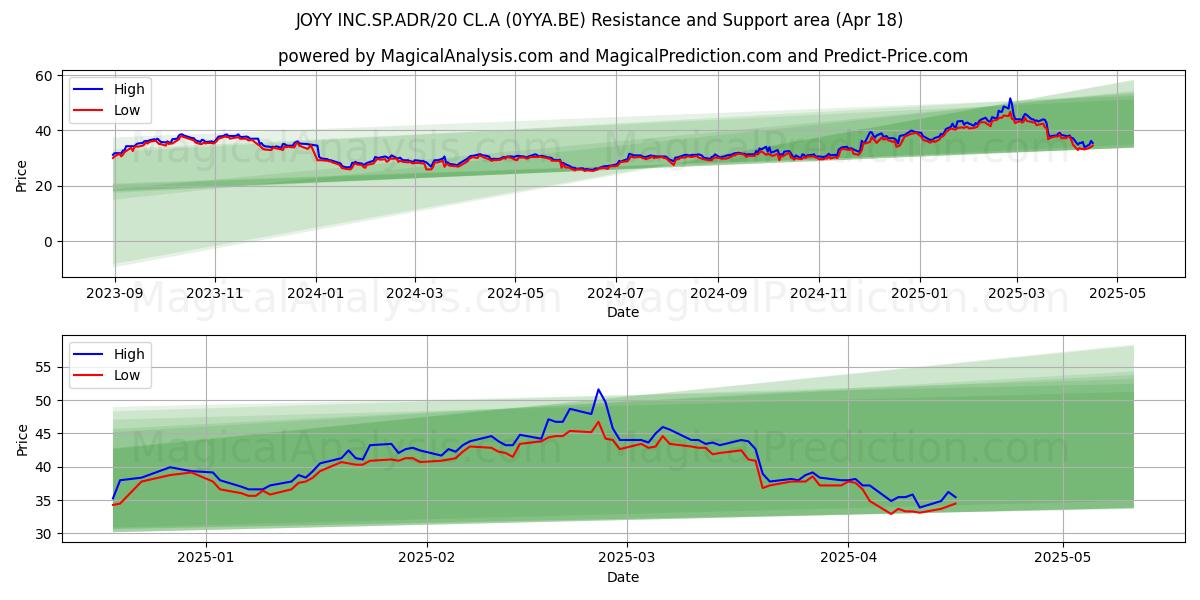Click the 'Price' axis label of bottom chart
Image resolution: width=1200 pixels, height=600 pixels.
click(x=22, y=439)
